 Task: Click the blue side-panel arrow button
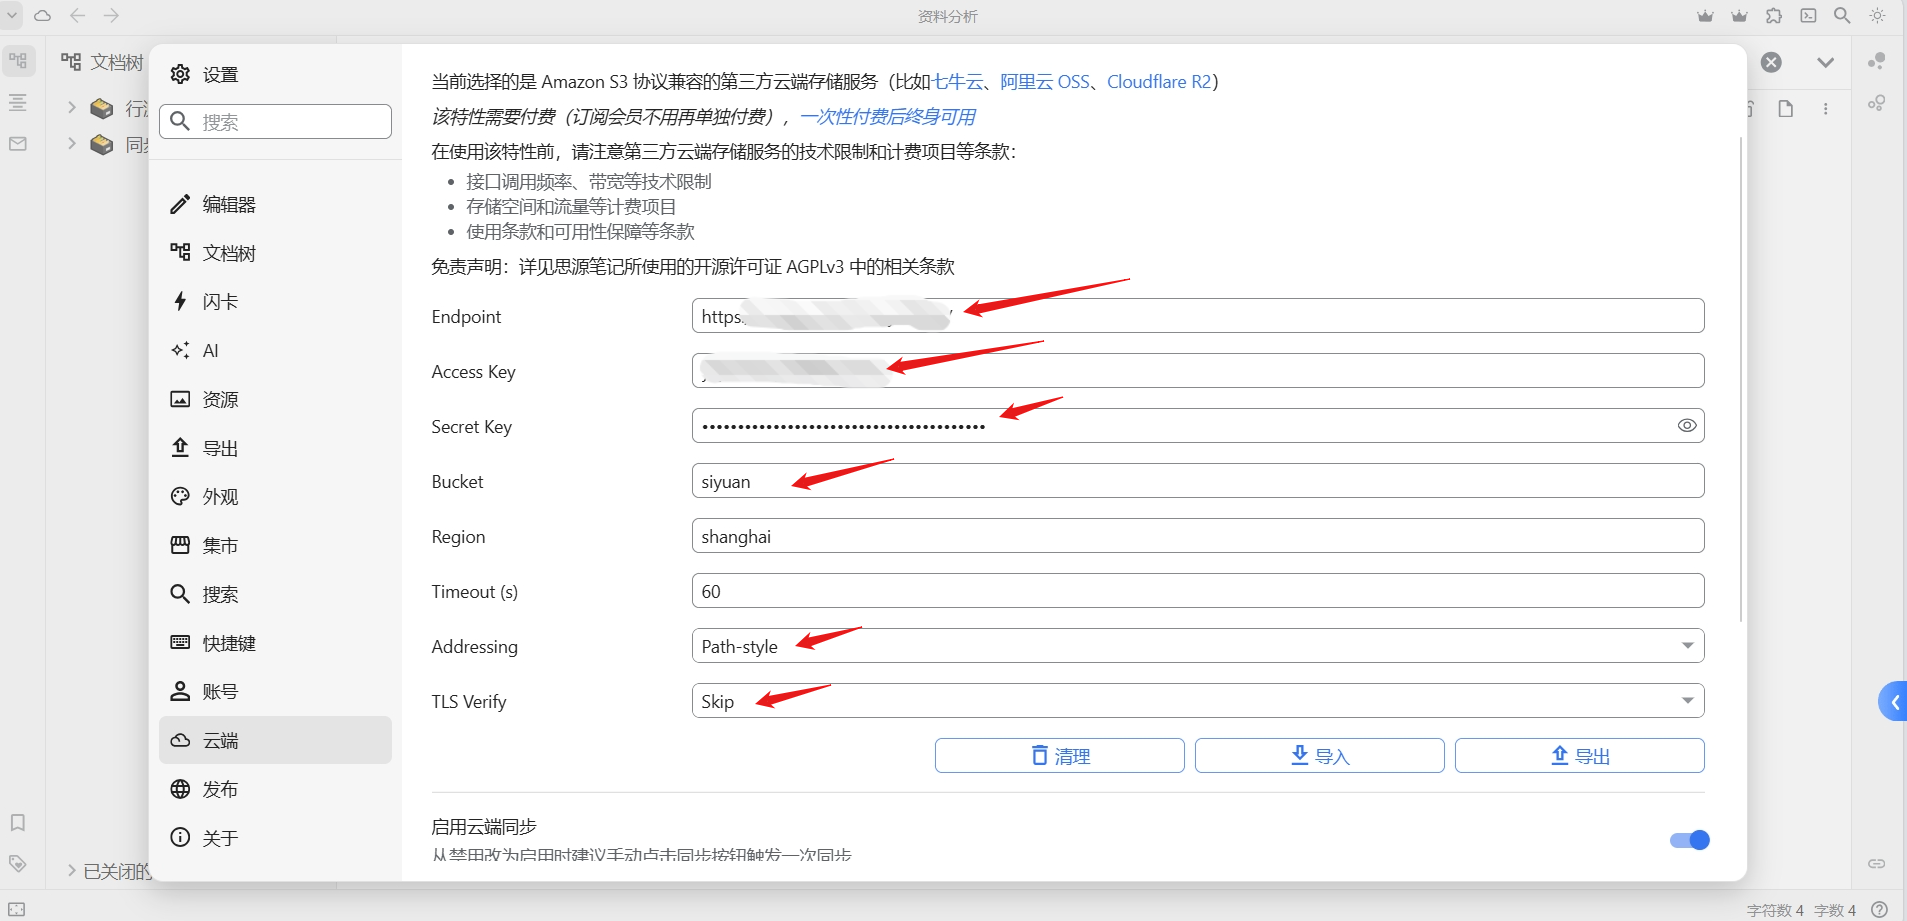[x=1893, y=702]
